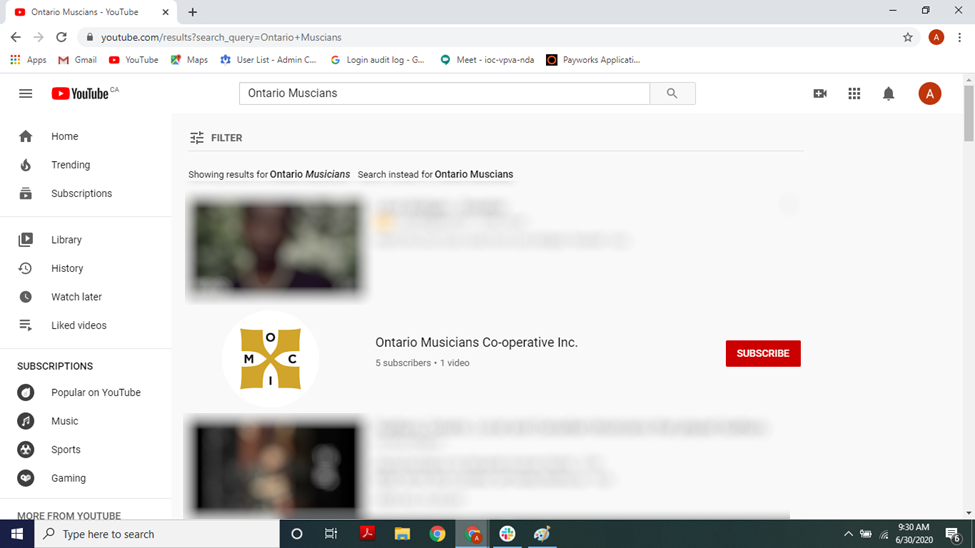Go forward in the browser
Image resolution: width=975 pixels, height=548 pixels.
[x=39, y=37]
